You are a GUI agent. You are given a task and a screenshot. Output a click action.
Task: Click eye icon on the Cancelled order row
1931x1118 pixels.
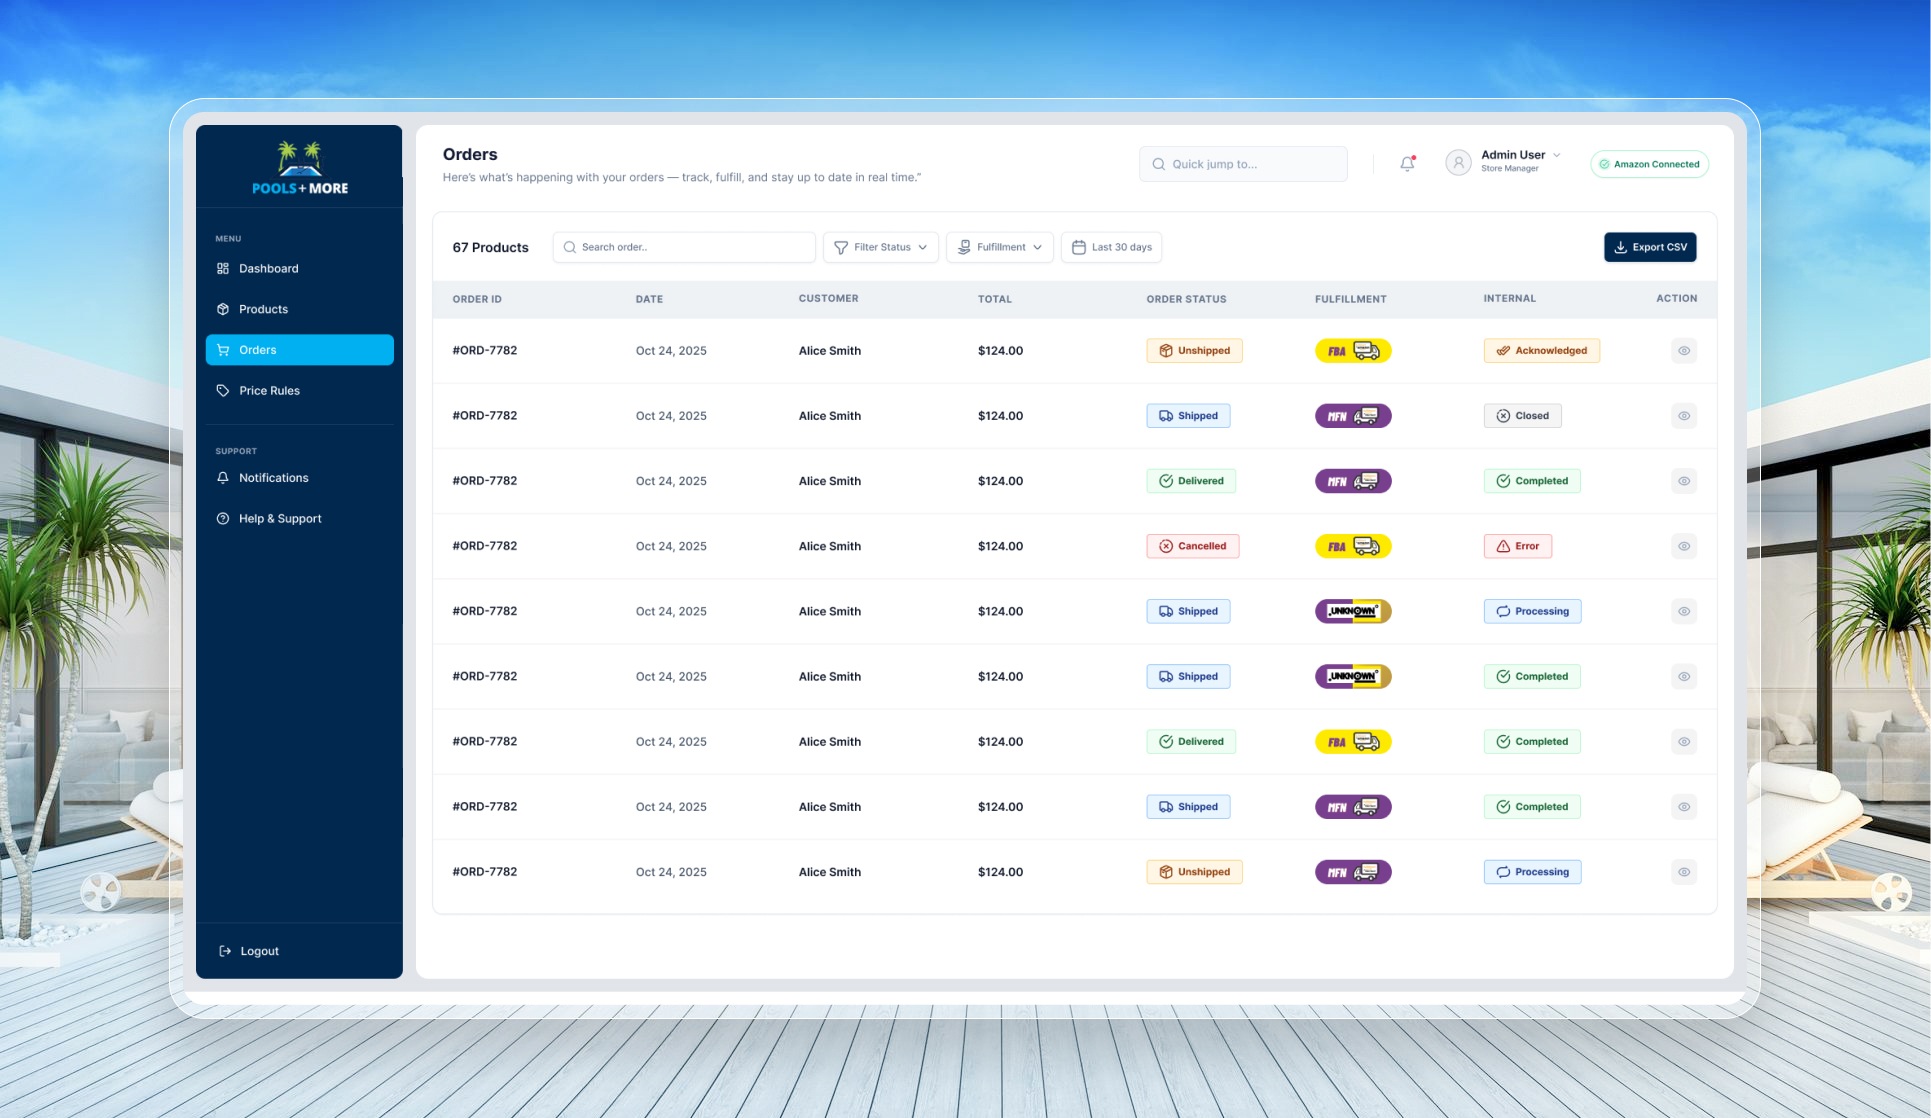[x=1683, y=546]
